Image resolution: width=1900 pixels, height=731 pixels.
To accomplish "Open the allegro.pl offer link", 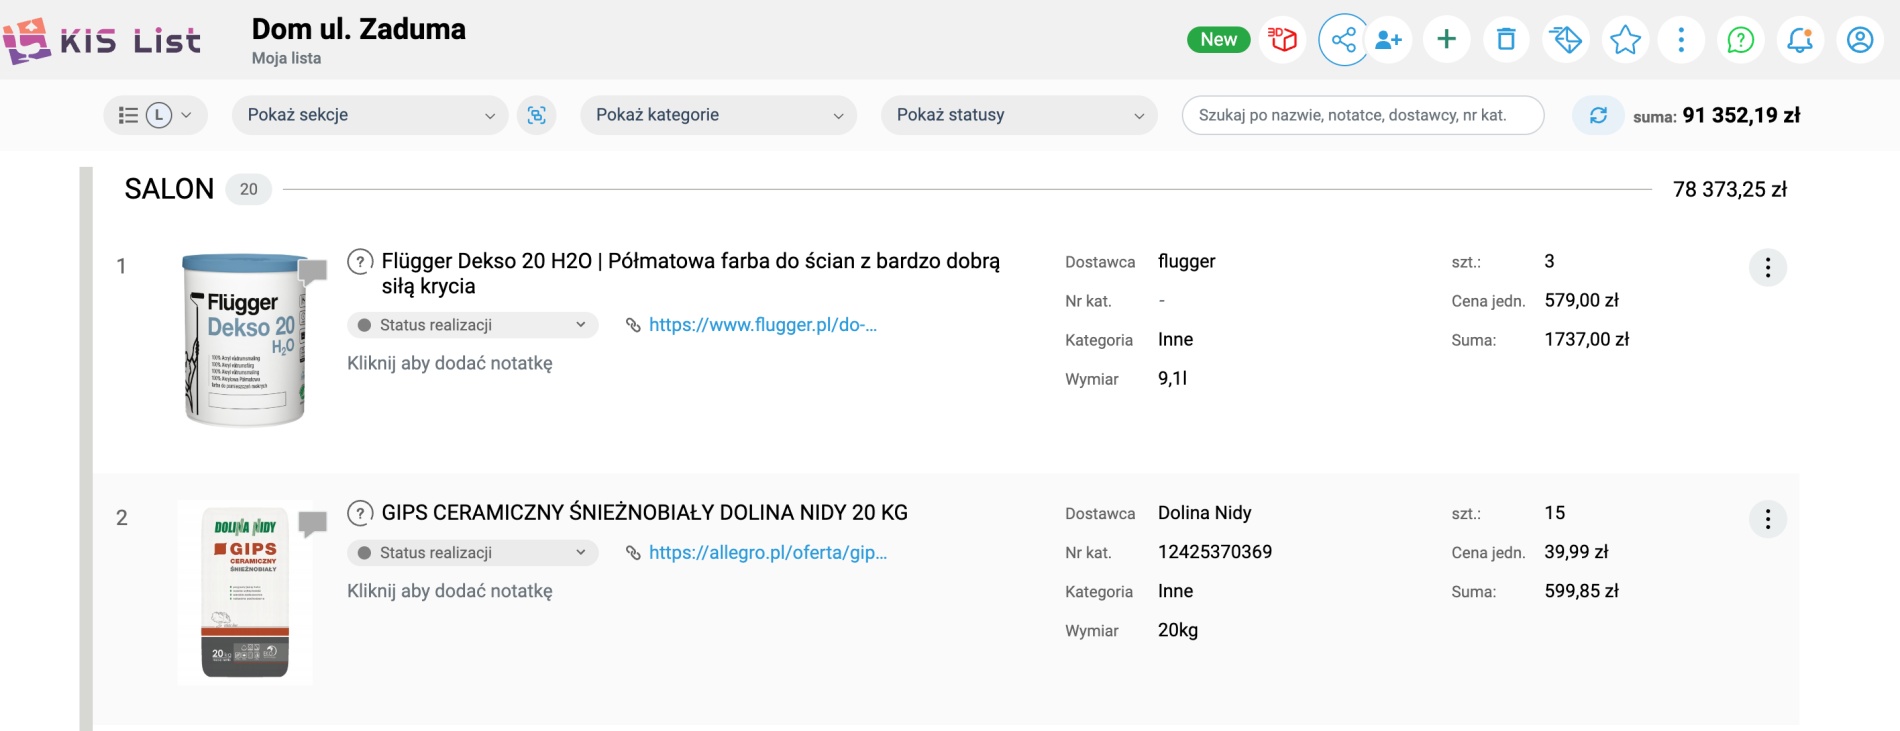I will click(x=767, y=553).
